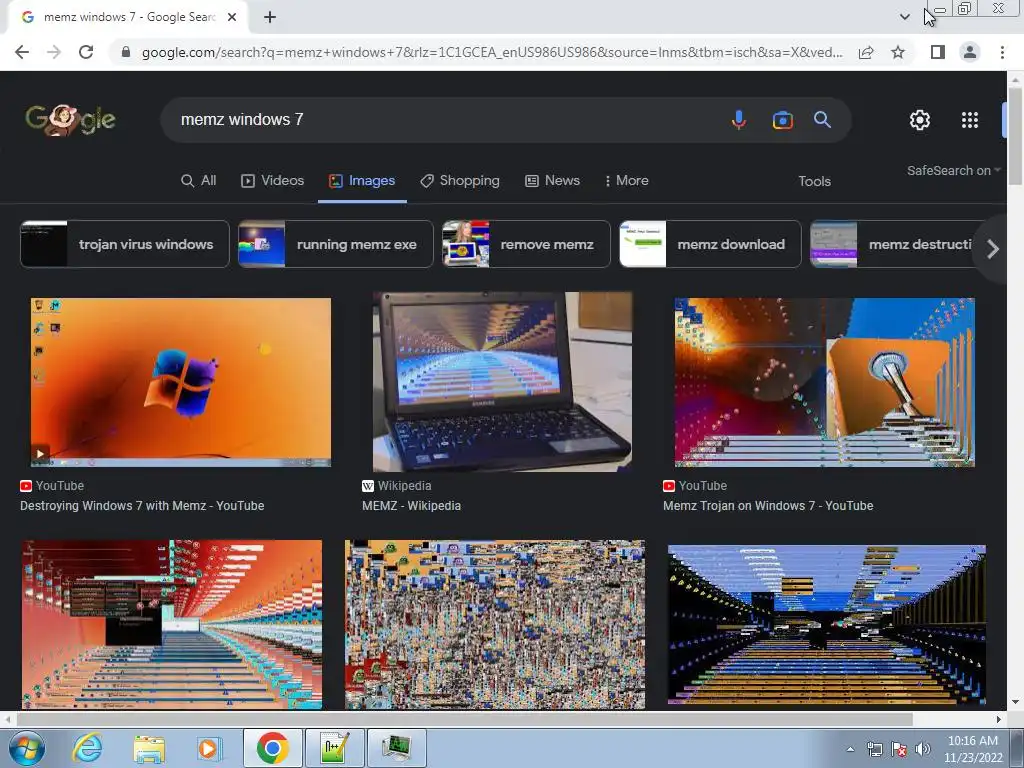
Task: Open the red tunnel effect thumbnail
Action: point(172,624)
